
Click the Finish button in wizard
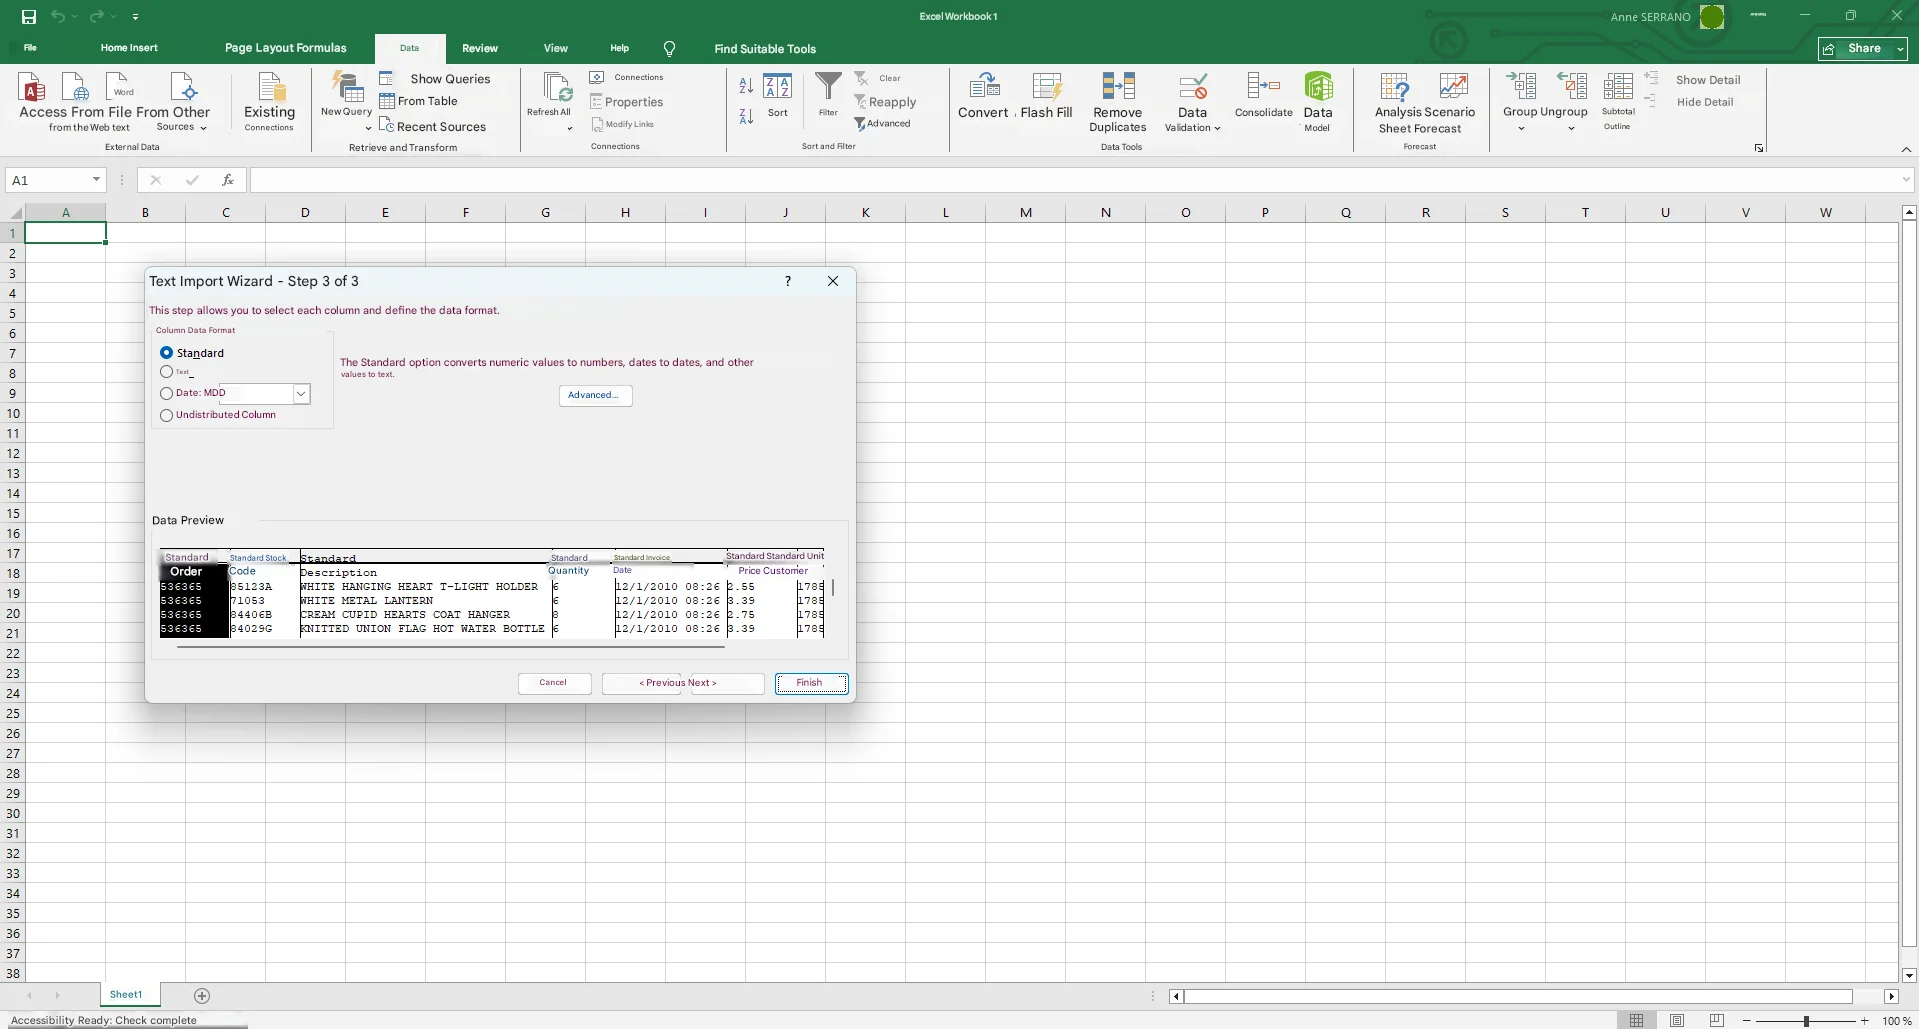811,683
